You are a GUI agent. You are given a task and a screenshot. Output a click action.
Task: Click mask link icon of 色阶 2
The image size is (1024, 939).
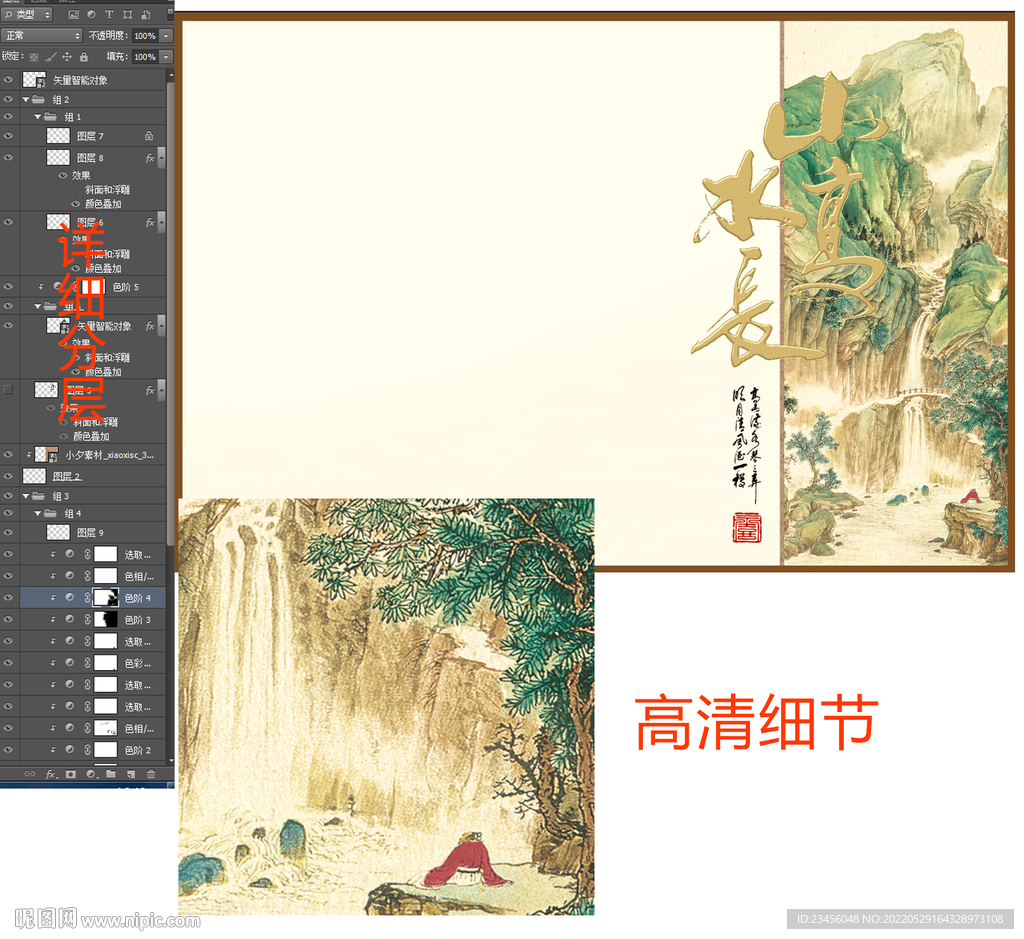[87, 750]
